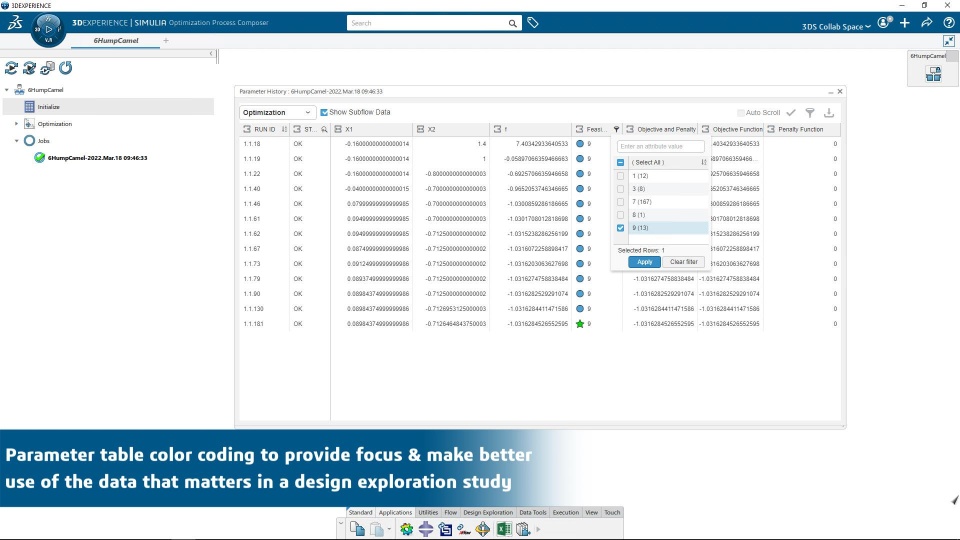
Task: Expand the Optimization tree node
Action: [x=17, y=124]
